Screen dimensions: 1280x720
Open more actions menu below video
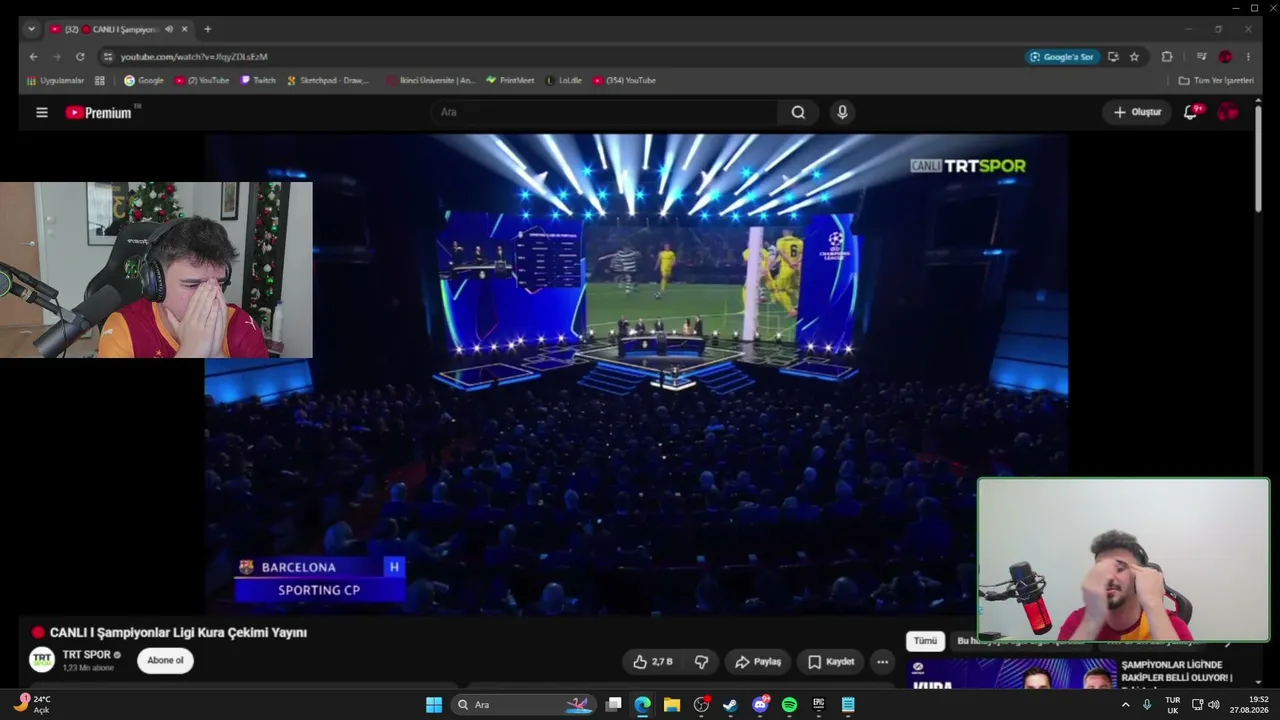coord(882,662)
